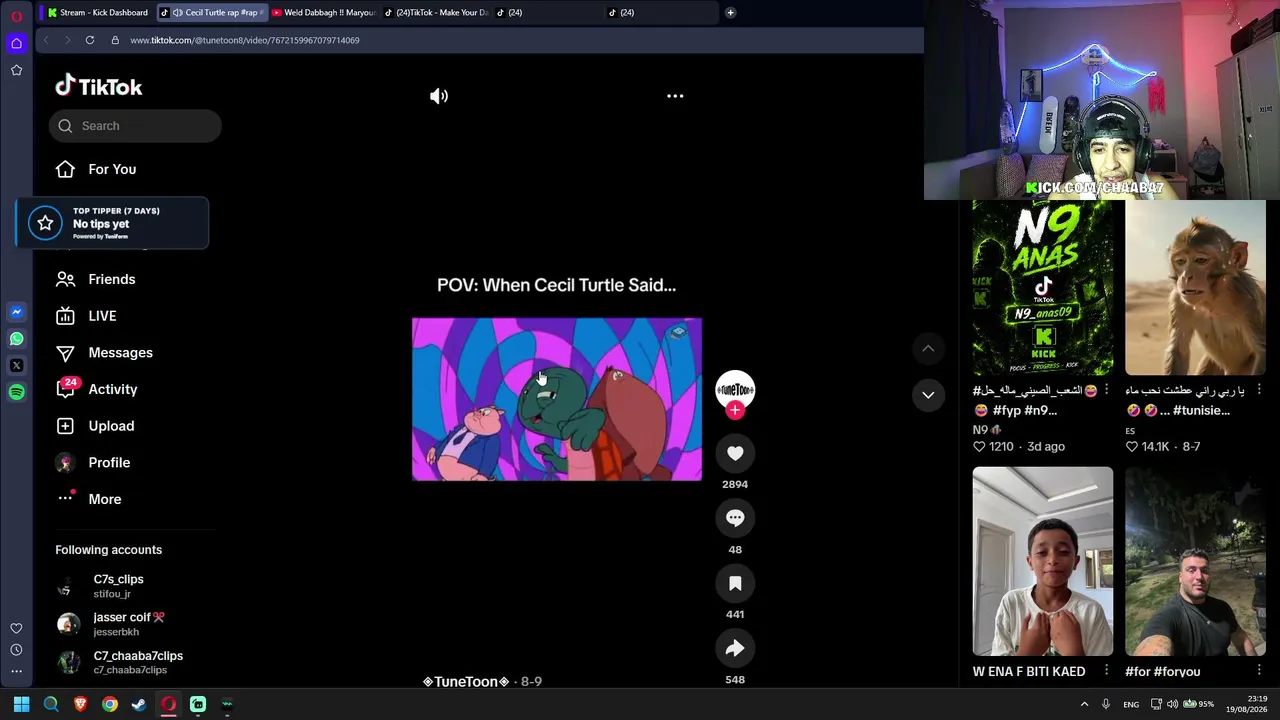
Task: Reload the current page
Action: click(90, 40)
